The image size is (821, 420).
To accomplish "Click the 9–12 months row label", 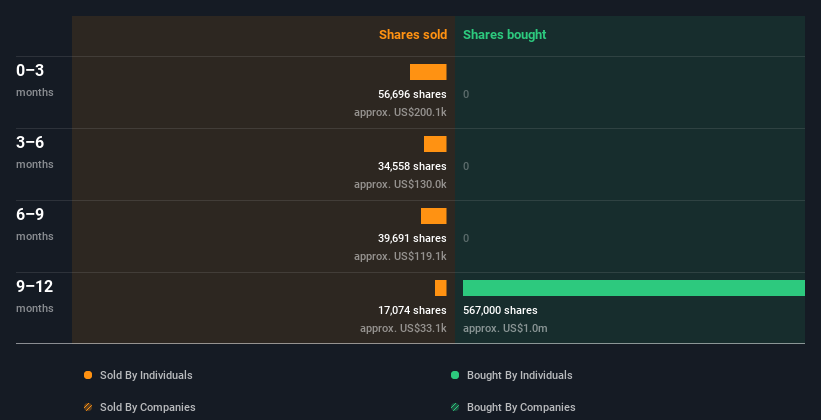I will (35, 296).
